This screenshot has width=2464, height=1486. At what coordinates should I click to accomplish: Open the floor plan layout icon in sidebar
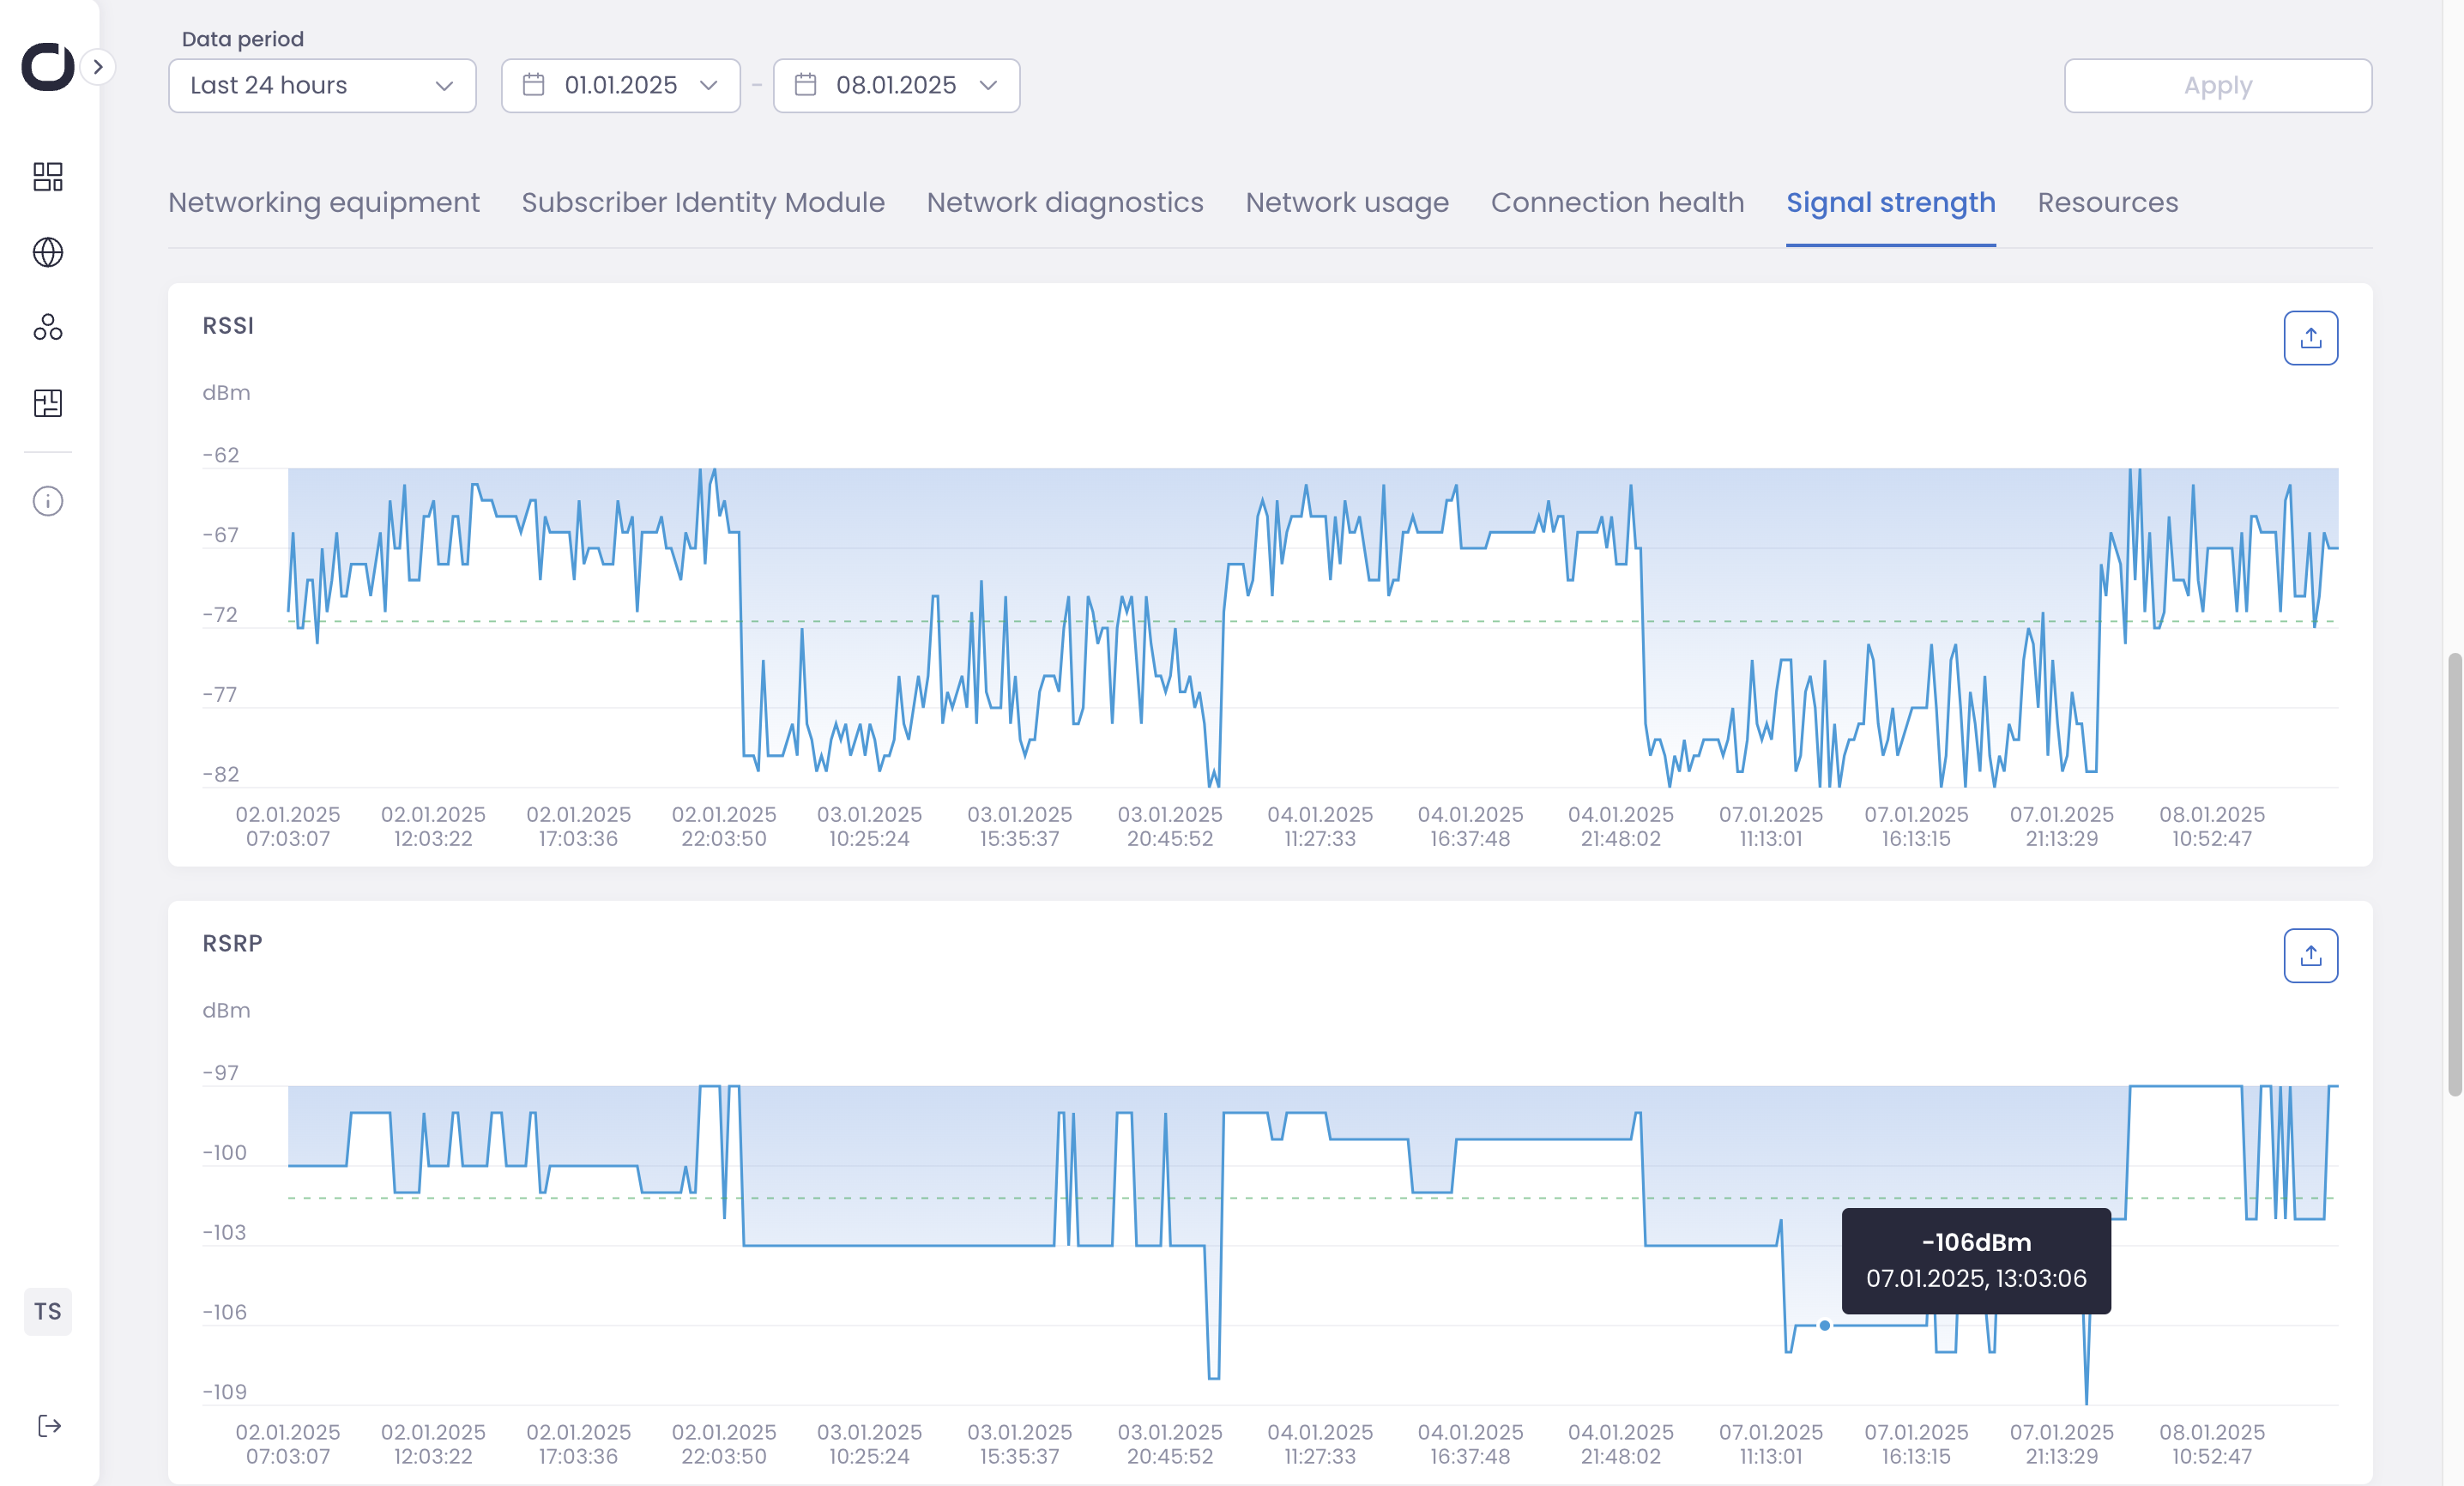[x=48, y=403]
